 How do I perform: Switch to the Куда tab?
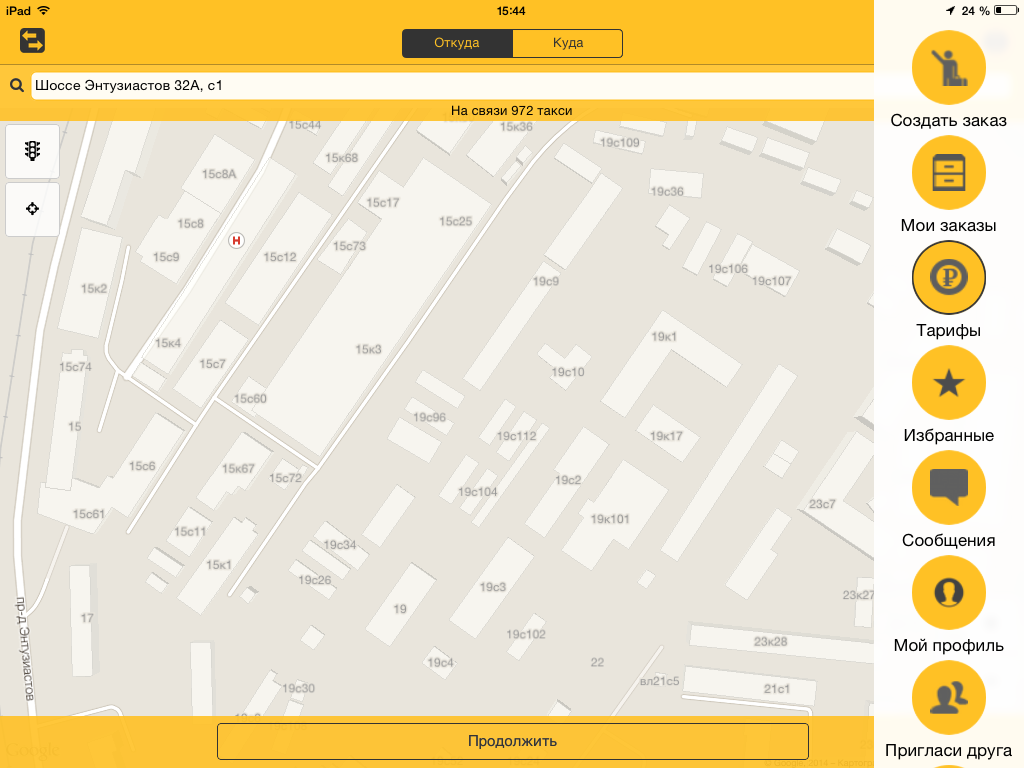568,43
